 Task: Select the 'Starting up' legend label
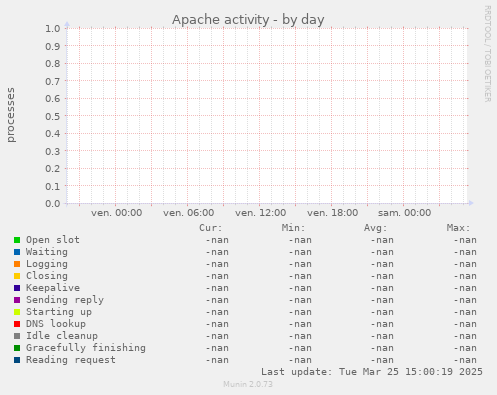[x=59, y=312]
